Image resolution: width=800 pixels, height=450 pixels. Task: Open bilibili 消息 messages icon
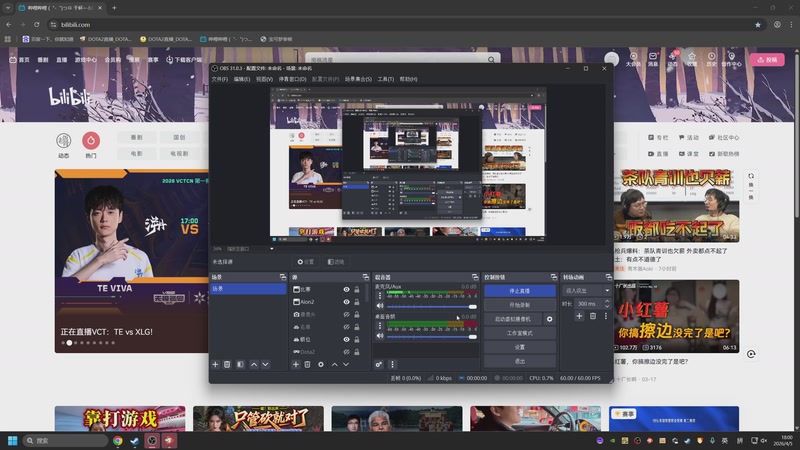(653, 59)
